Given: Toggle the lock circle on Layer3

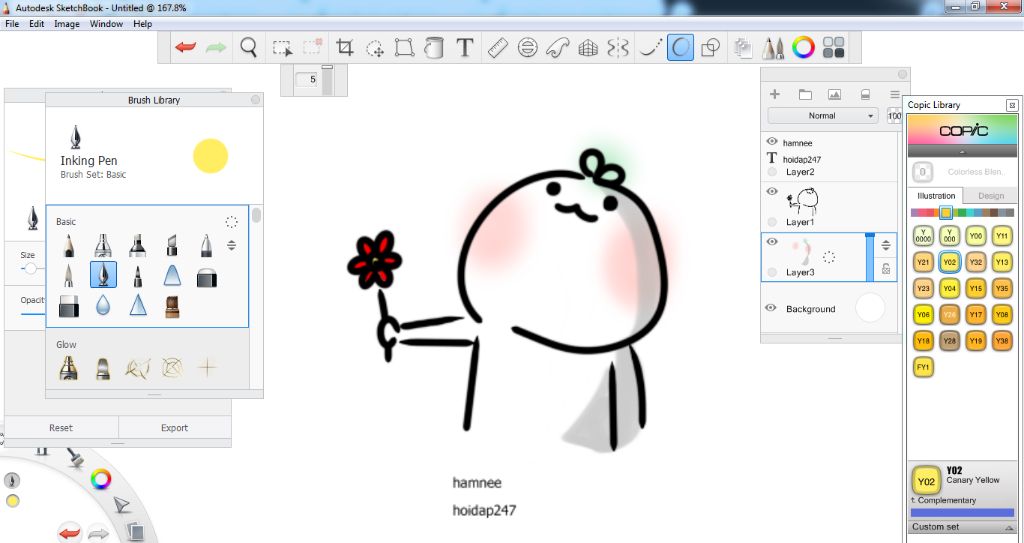Looking at the screenshot, I should click(773, 272).
